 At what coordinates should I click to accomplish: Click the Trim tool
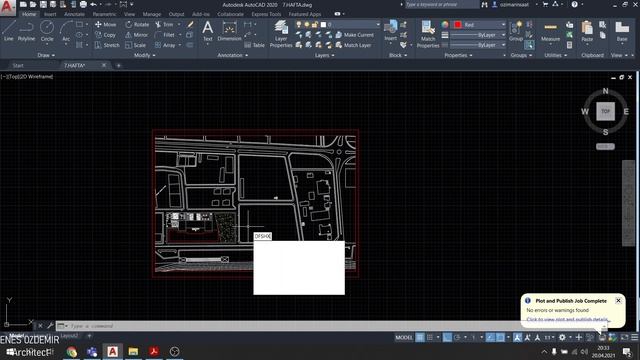coord(164,24)
